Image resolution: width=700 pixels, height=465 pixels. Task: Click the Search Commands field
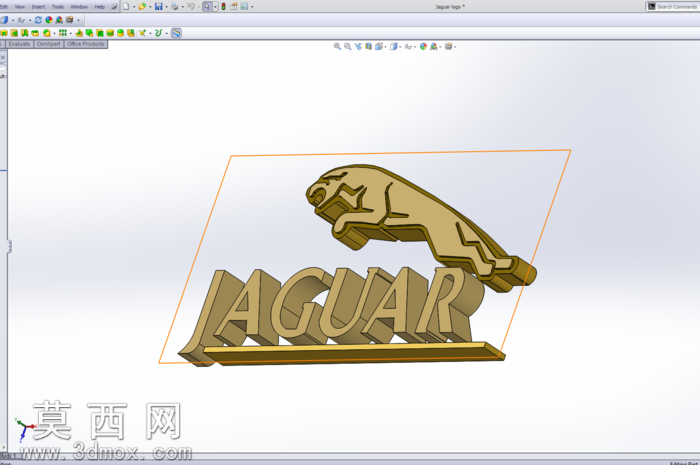pos(674,7)
